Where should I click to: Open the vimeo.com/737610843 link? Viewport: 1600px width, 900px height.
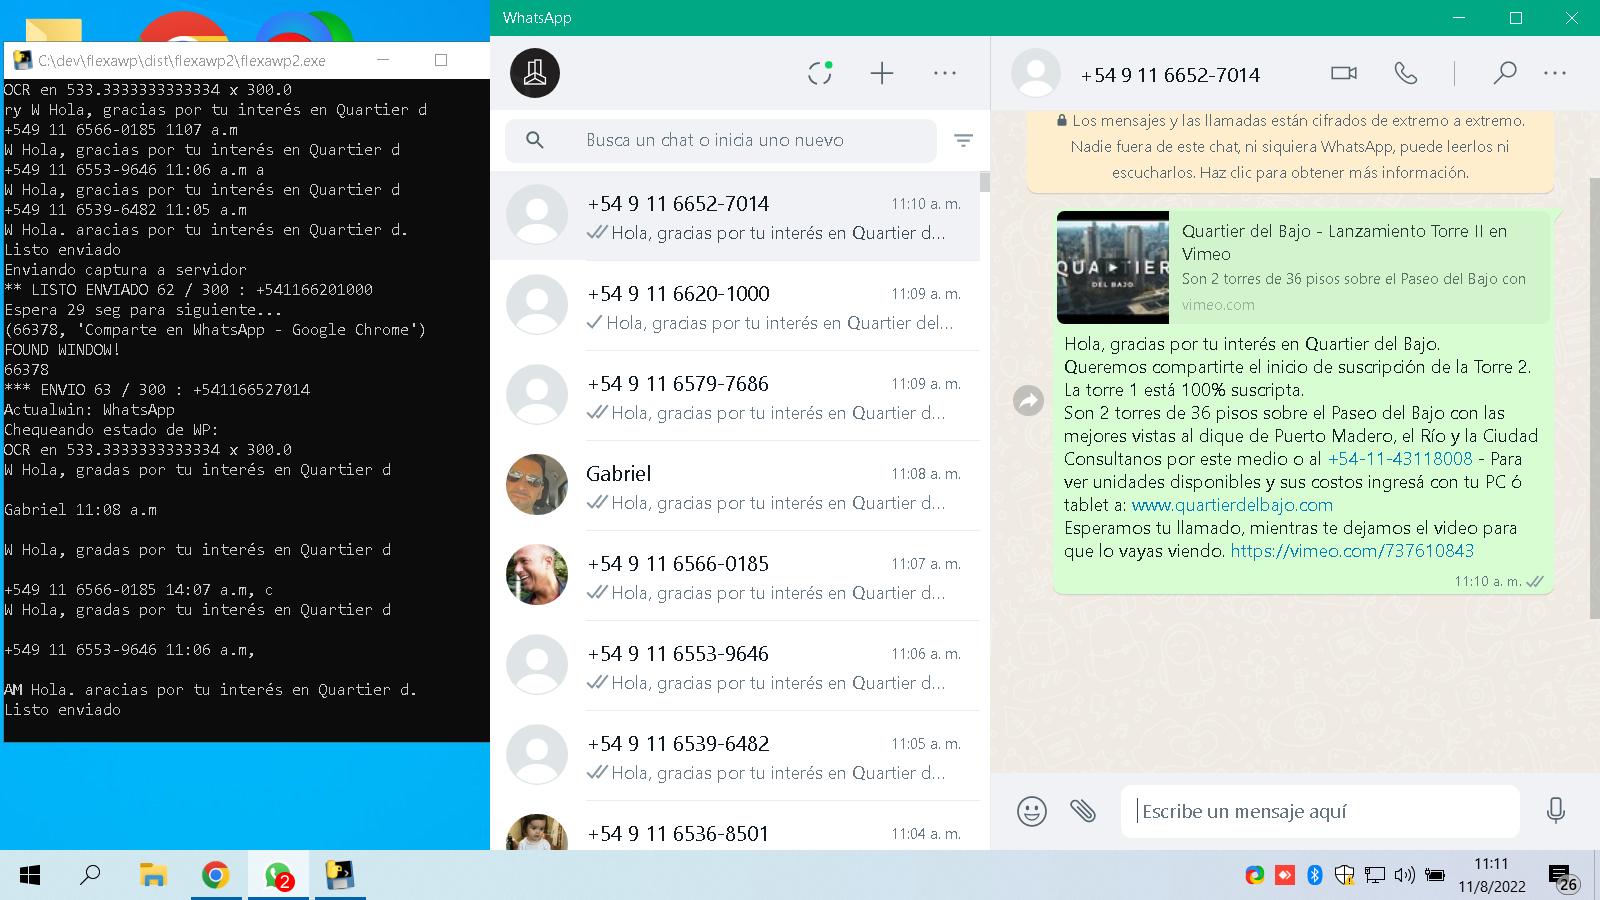[x=1352, y=551]
